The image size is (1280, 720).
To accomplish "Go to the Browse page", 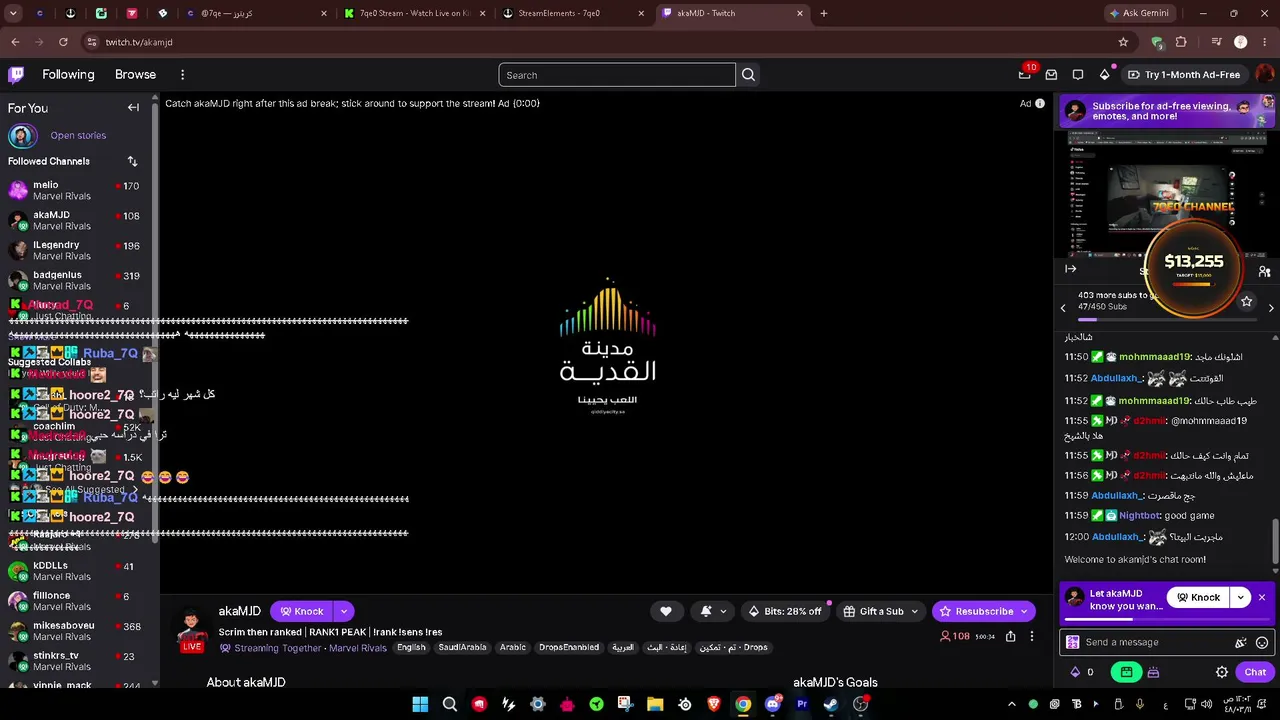I will (135, 75).
